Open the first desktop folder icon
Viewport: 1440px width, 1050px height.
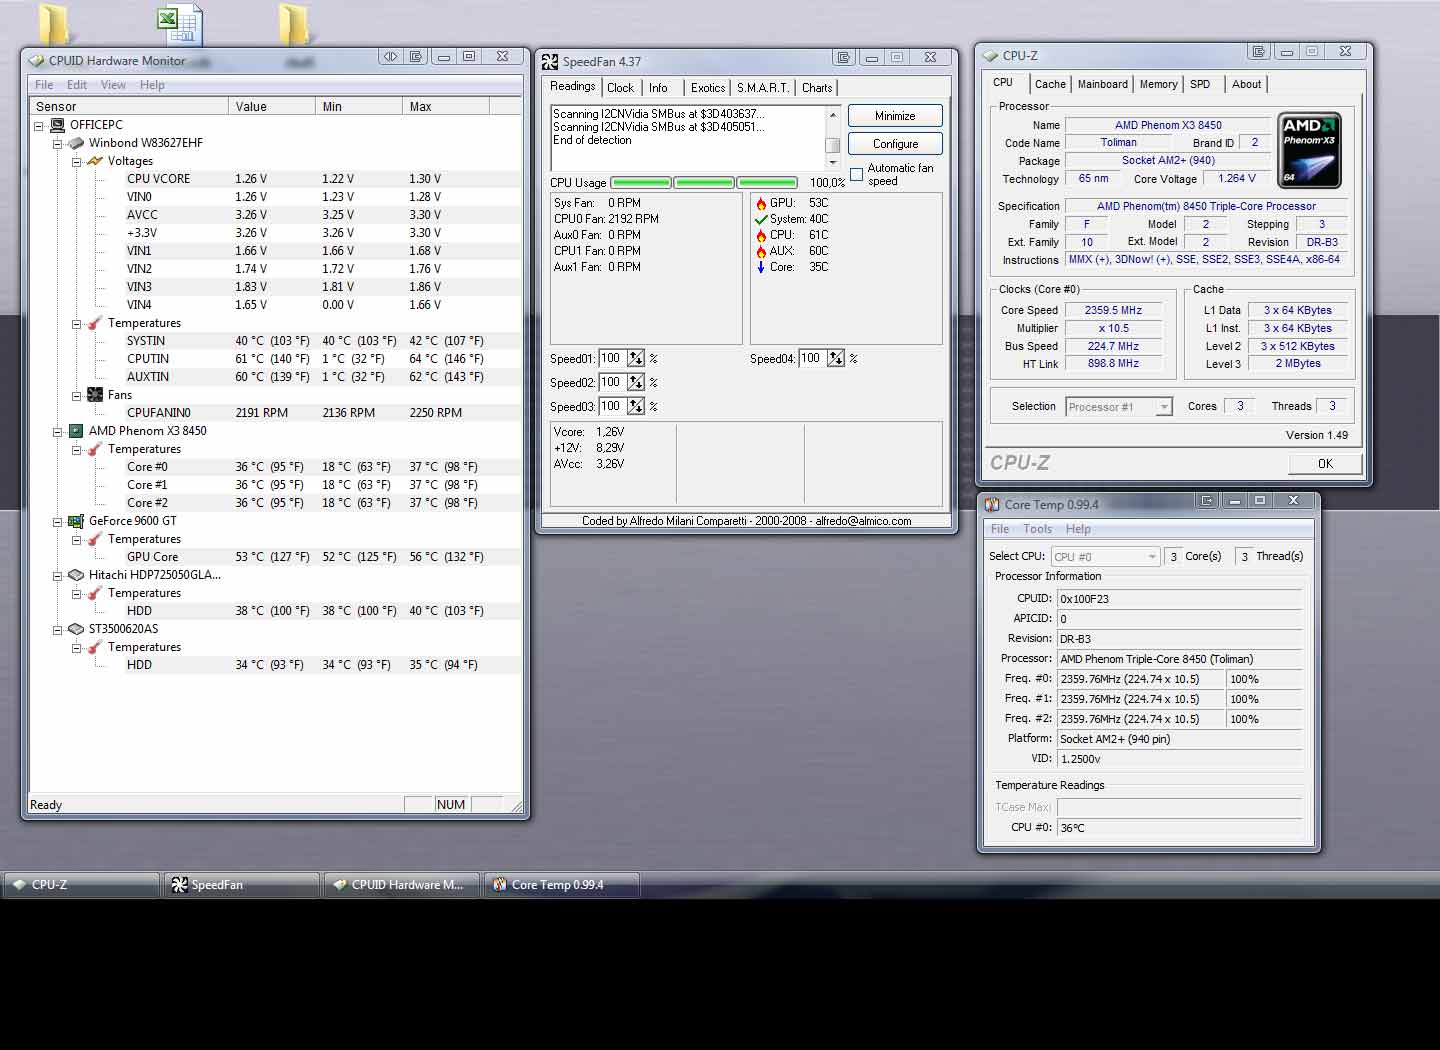click(x=55, y=25)
